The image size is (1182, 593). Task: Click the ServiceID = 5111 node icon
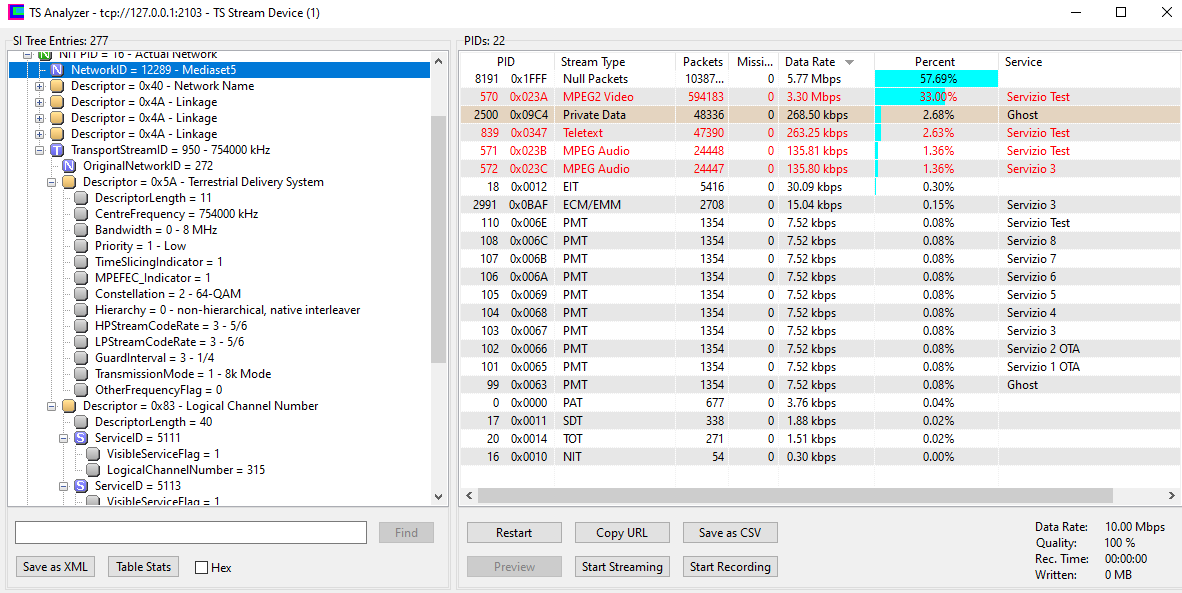coord(81,438)
